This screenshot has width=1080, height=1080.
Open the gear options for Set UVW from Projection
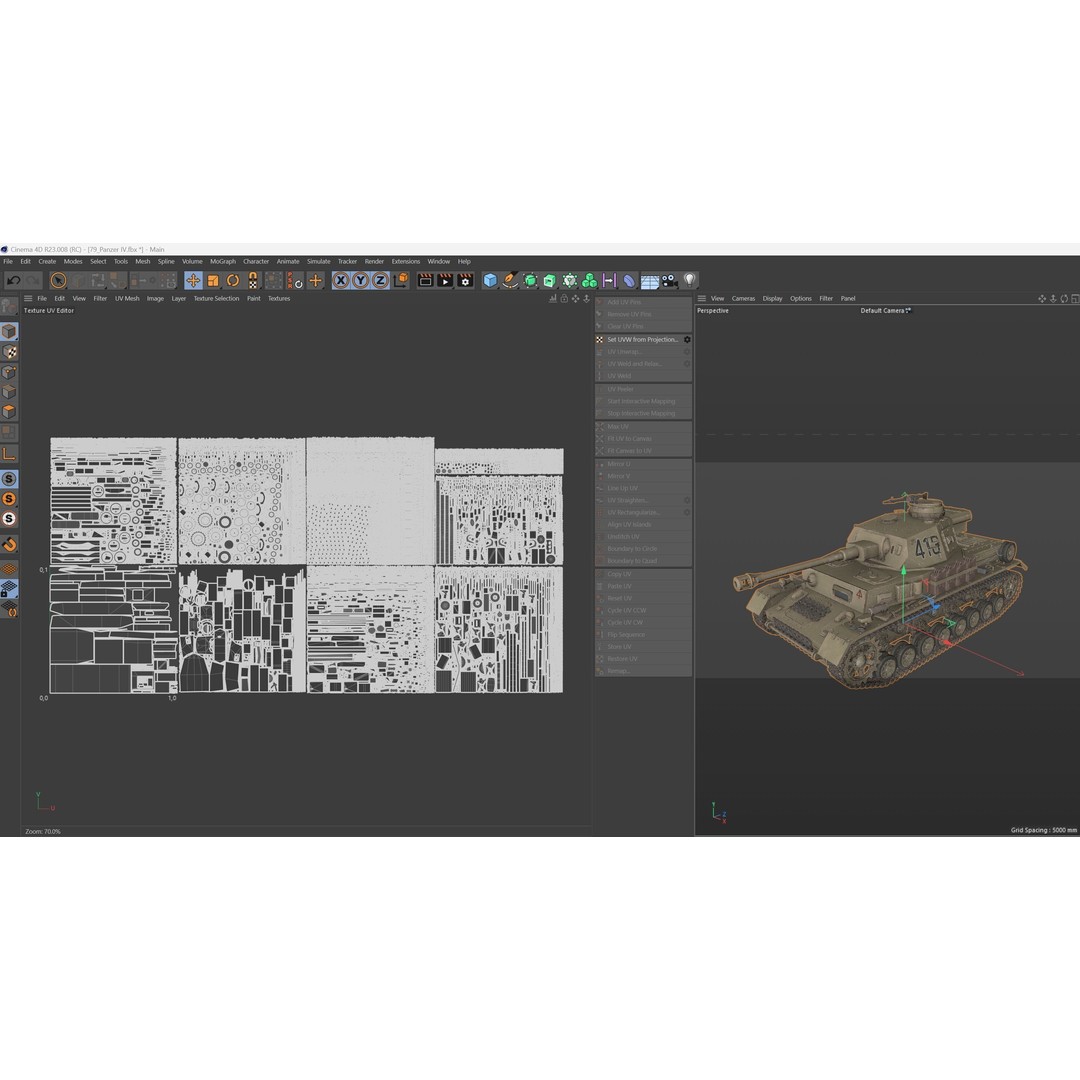[x=687, y=339]
